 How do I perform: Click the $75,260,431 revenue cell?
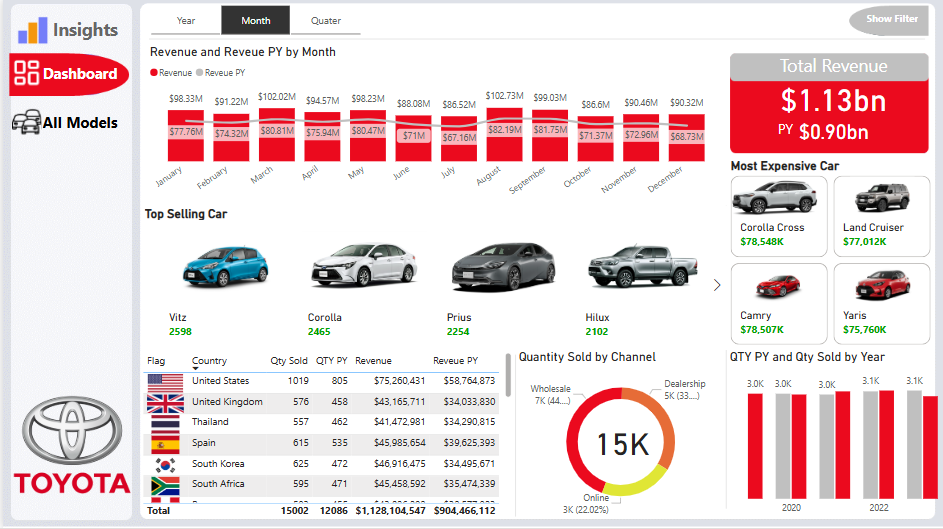pos(399,381)
